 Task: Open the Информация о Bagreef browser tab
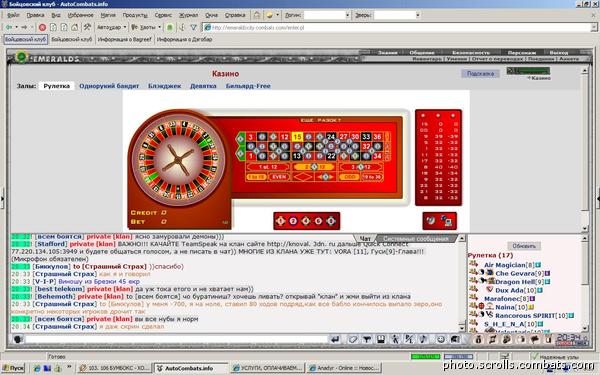click(x=124, y=39)
